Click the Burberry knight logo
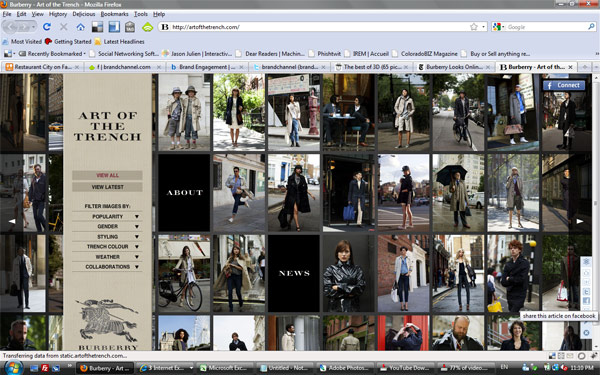The height and width of the screenshot is (375, 600). click(x=107, y=321)
